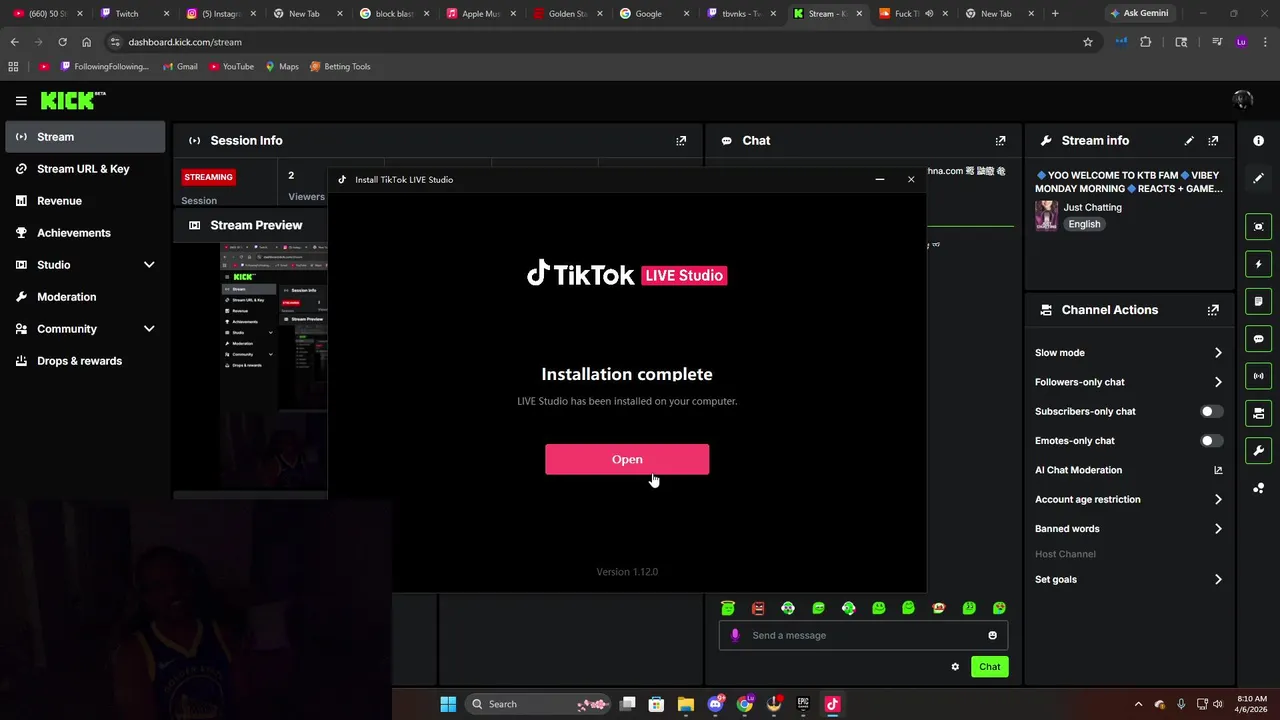Open Discord from the taskbar
This screenshot has width=1280, height=720.
tap(715, 704)
